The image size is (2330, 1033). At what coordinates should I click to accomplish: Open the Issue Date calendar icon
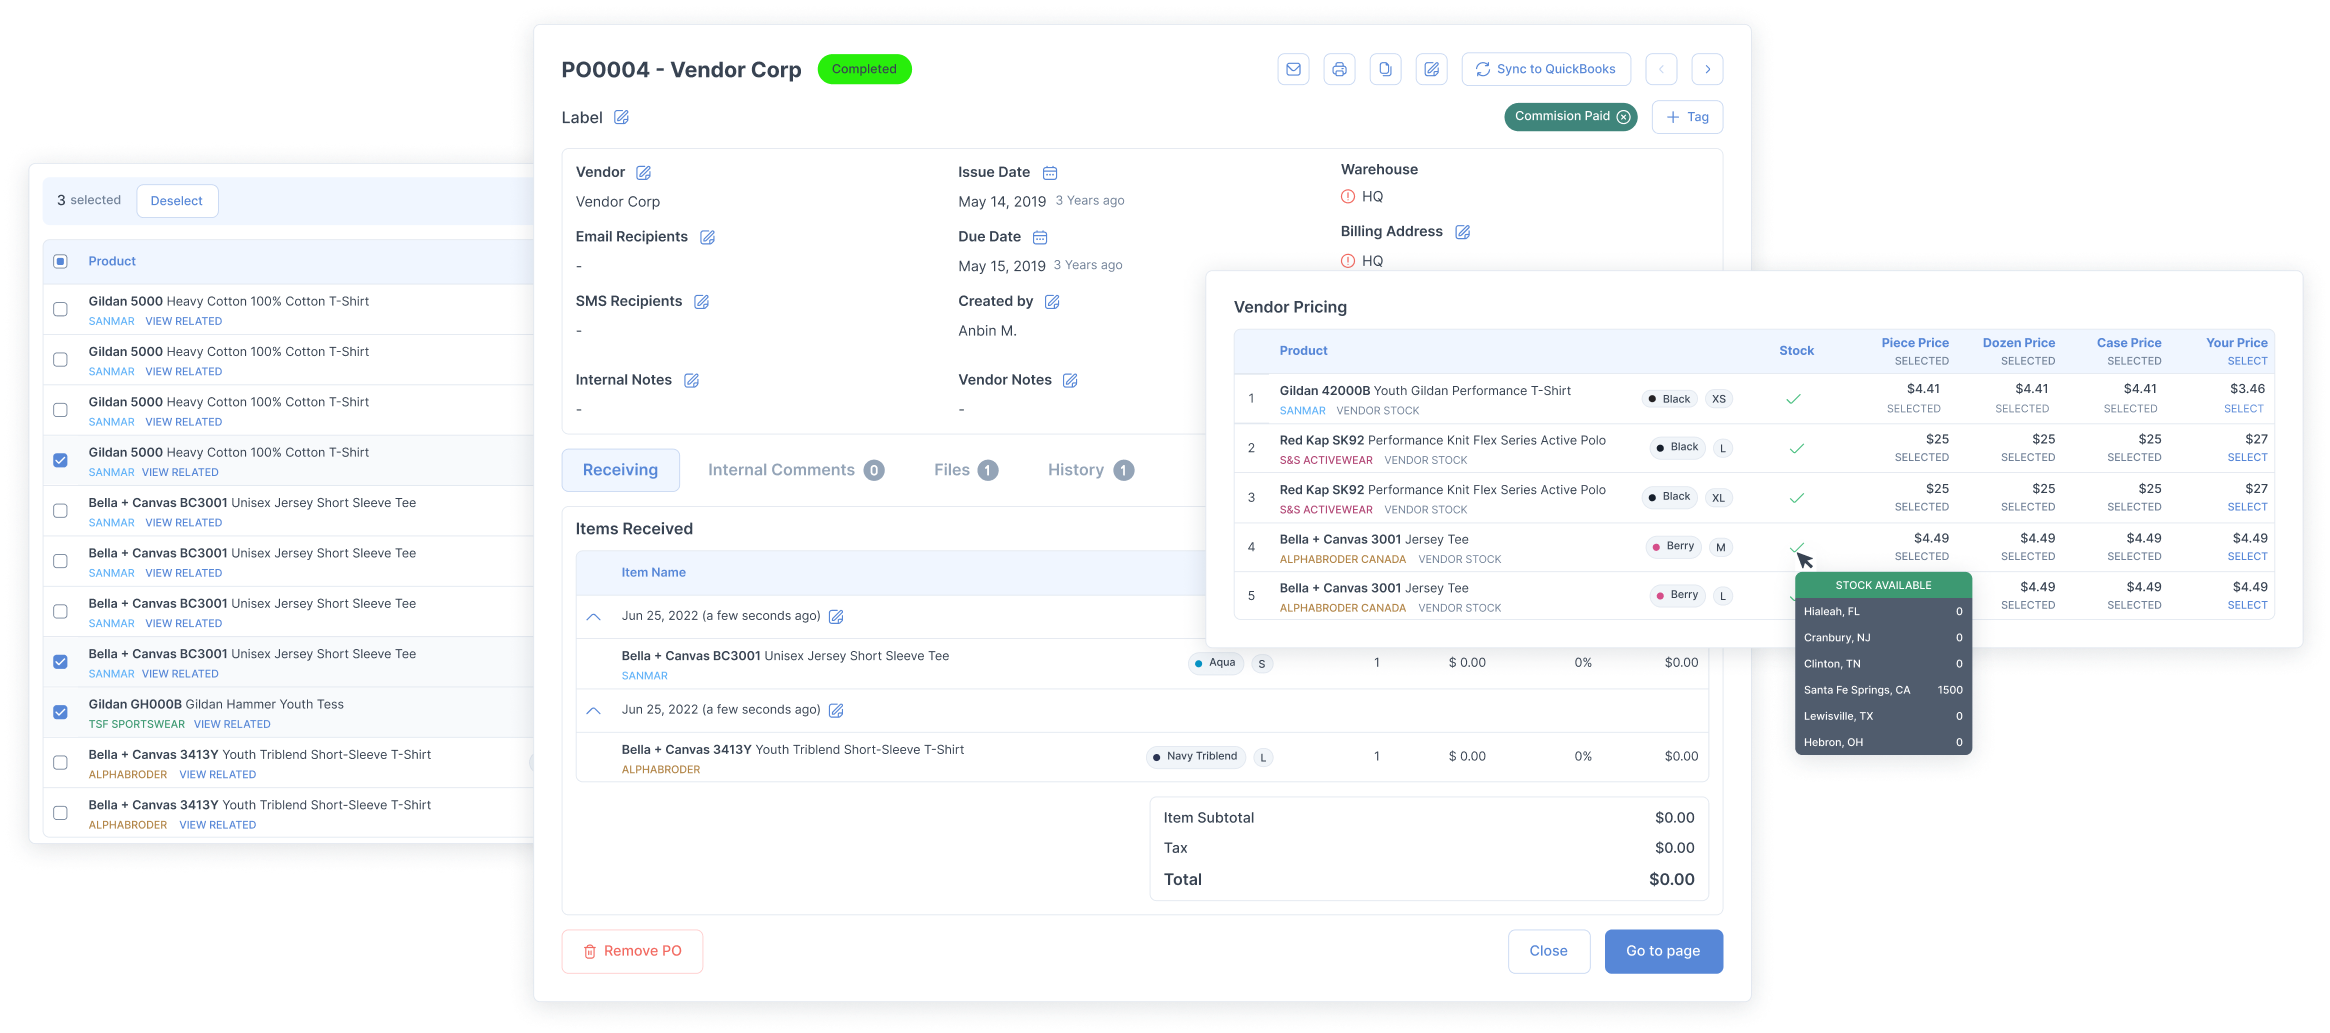[x=1050, y=173]
